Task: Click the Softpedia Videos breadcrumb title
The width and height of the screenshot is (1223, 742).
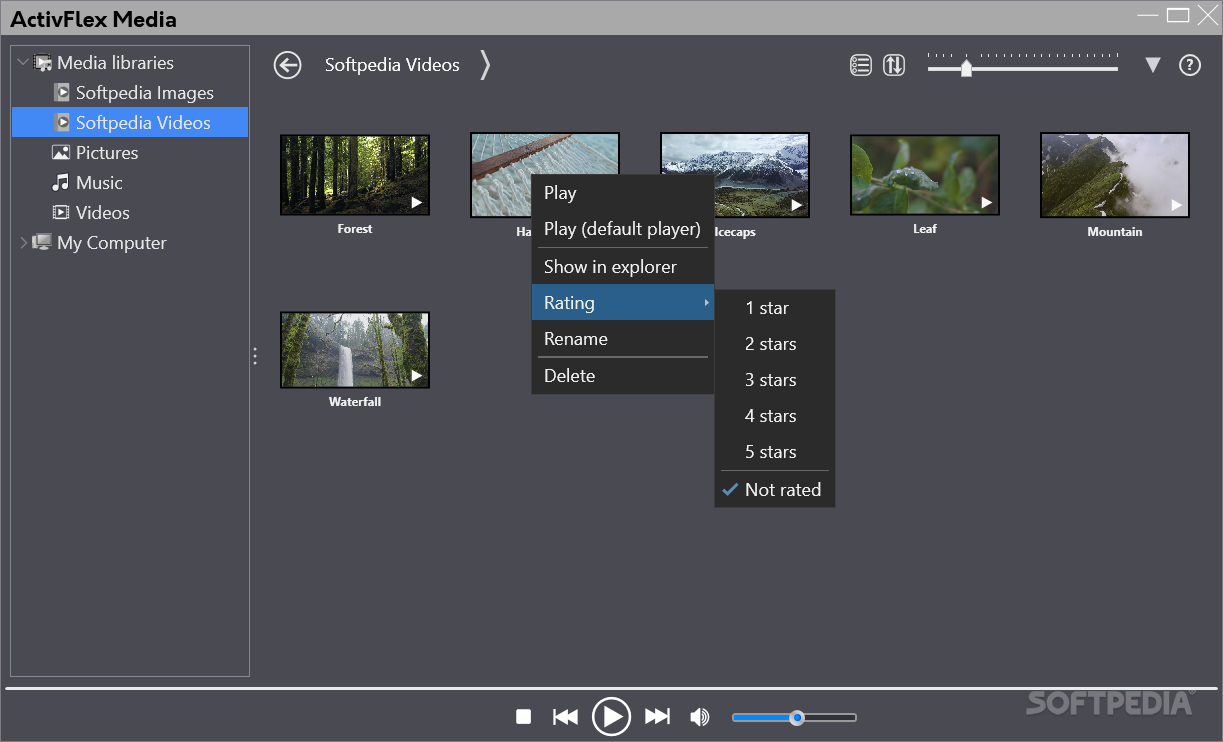Action: pos(392,65)
